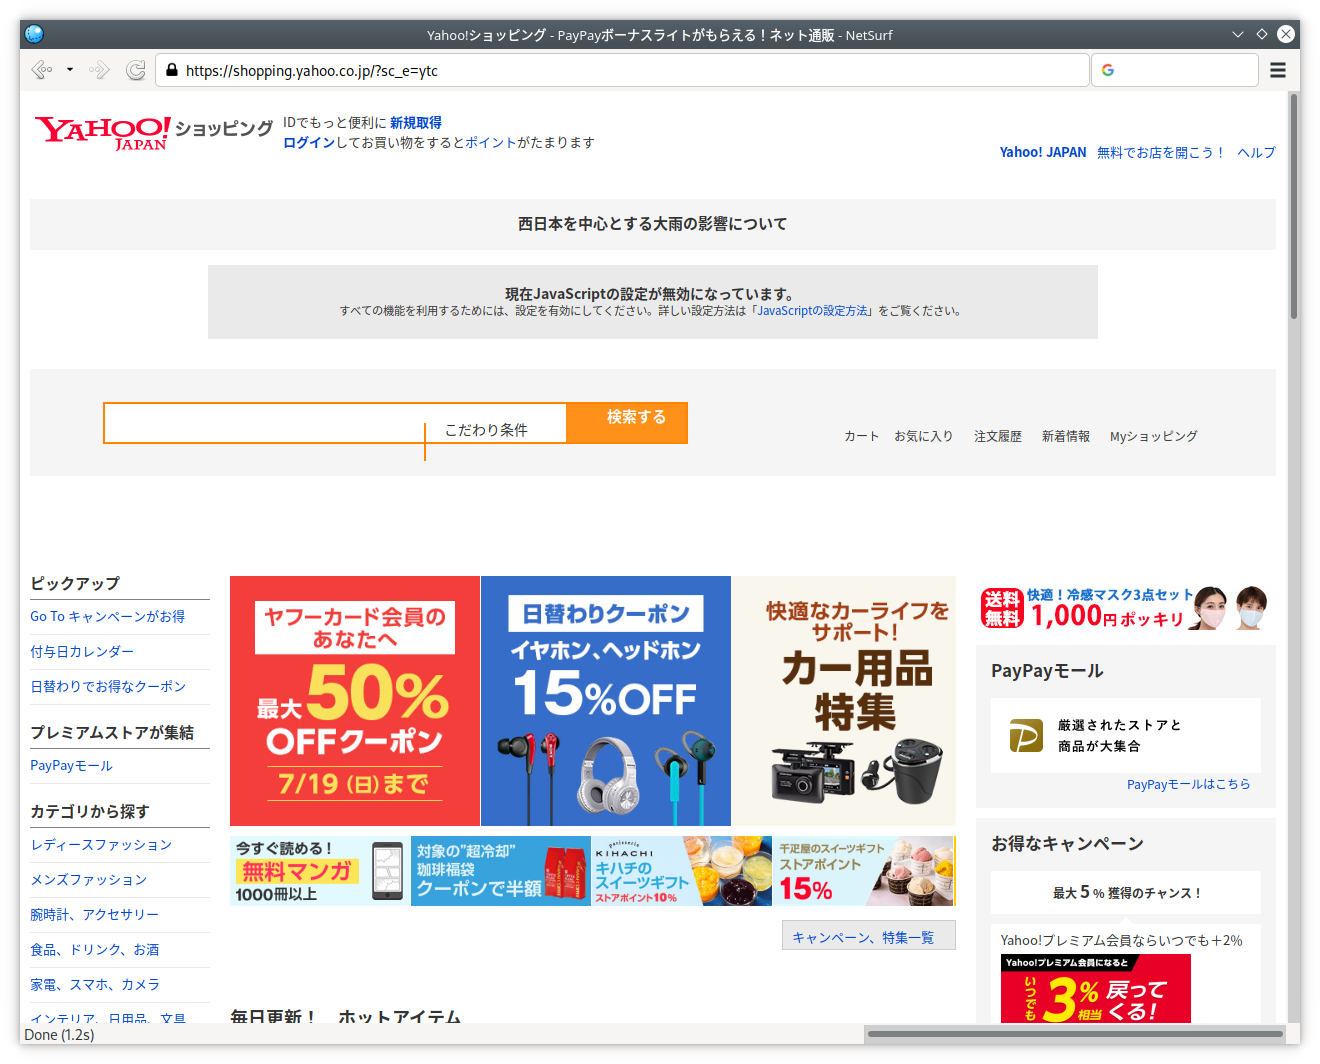Click the Forward navigation arrow
Image resolution: width=1320 pixels, height=1064 pixels.
(99, 70)
